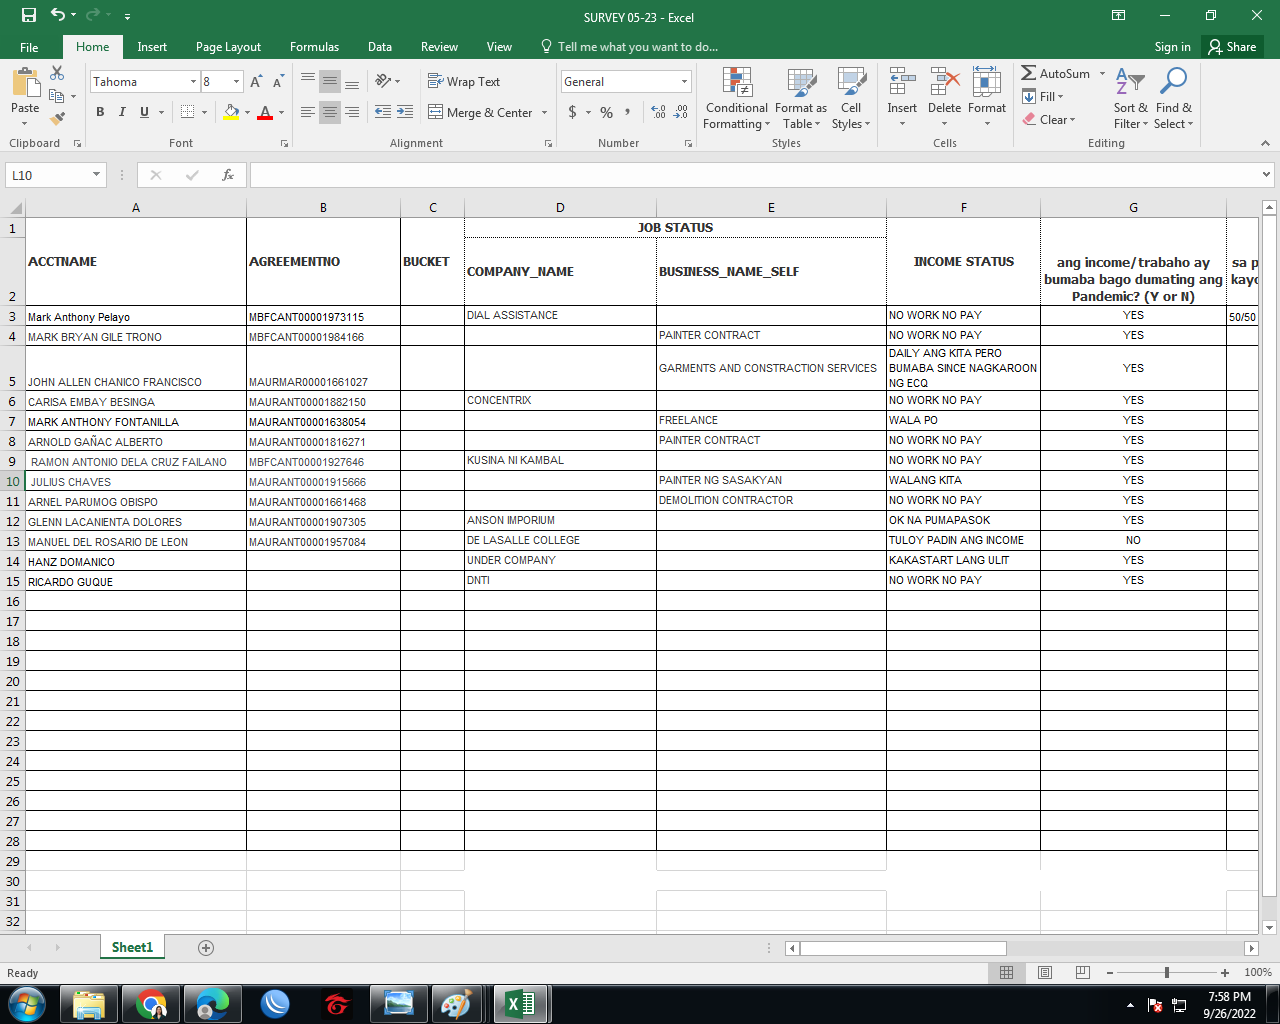Click the AutoSum button
Image resolution: width=1280 pixels, height=1024 pixels.
pyautogui.click(x=1056, y=73)
